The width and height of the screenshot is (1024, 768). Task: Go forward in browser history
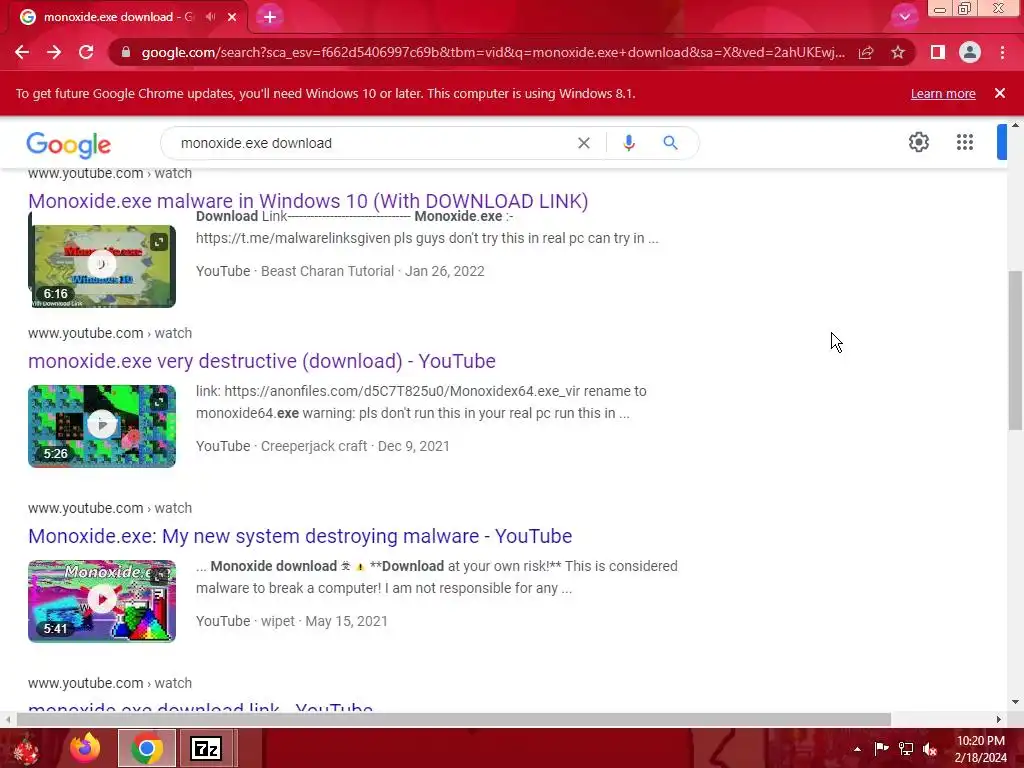coord(54,52)
